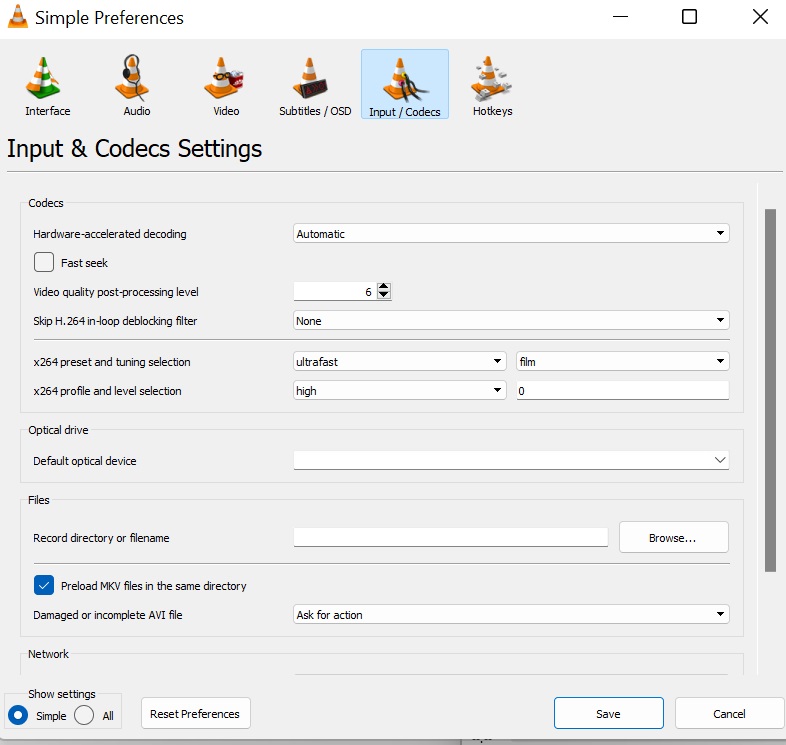The width and height of the screenshot is (786, 745).
Task: Close the Simple Preferences window
Action: [760, 17]
